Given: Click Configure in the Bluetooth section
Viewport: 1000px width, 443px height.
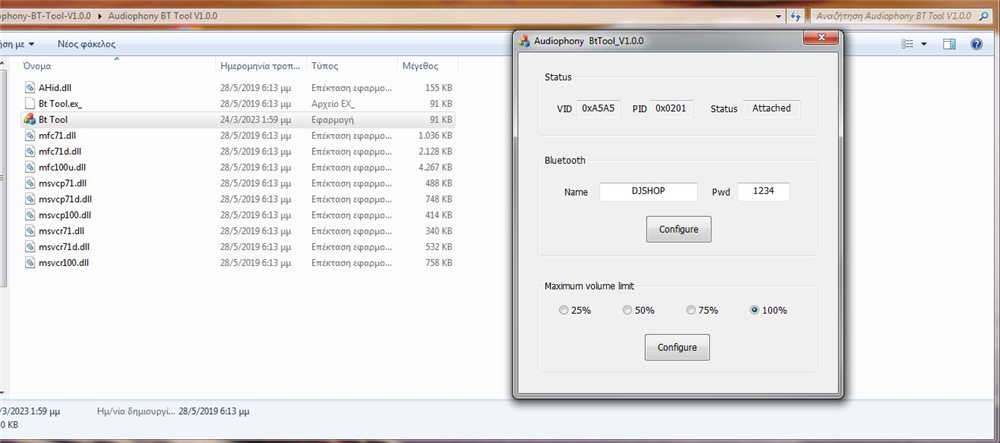Looking at the screenshot, I should tap(679, 229).
